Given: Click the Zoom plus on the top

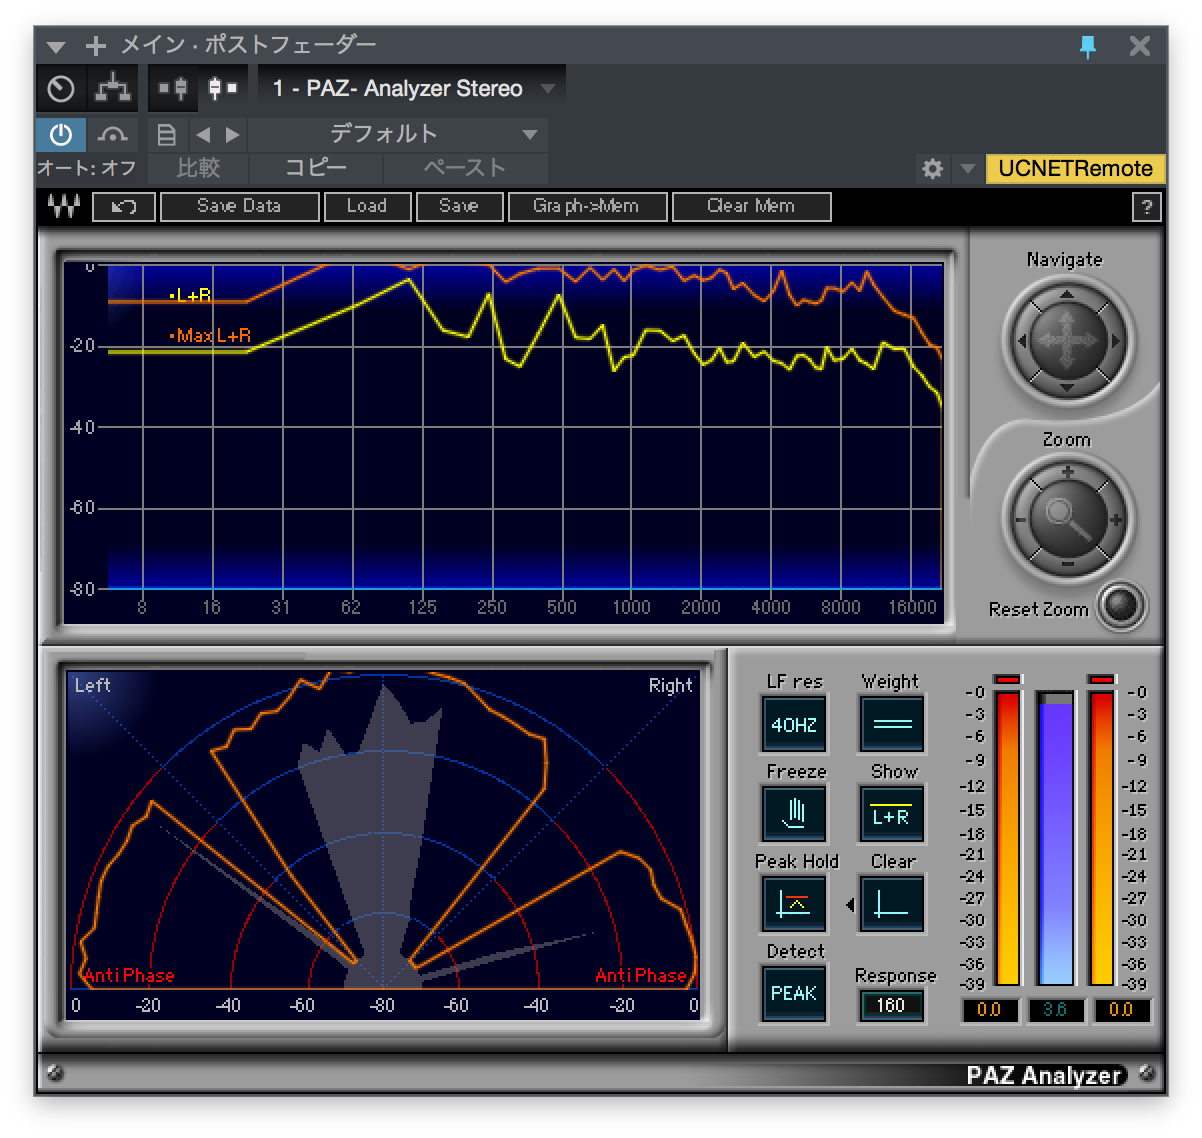Looking at the screenshot, I should point(1068,472).
